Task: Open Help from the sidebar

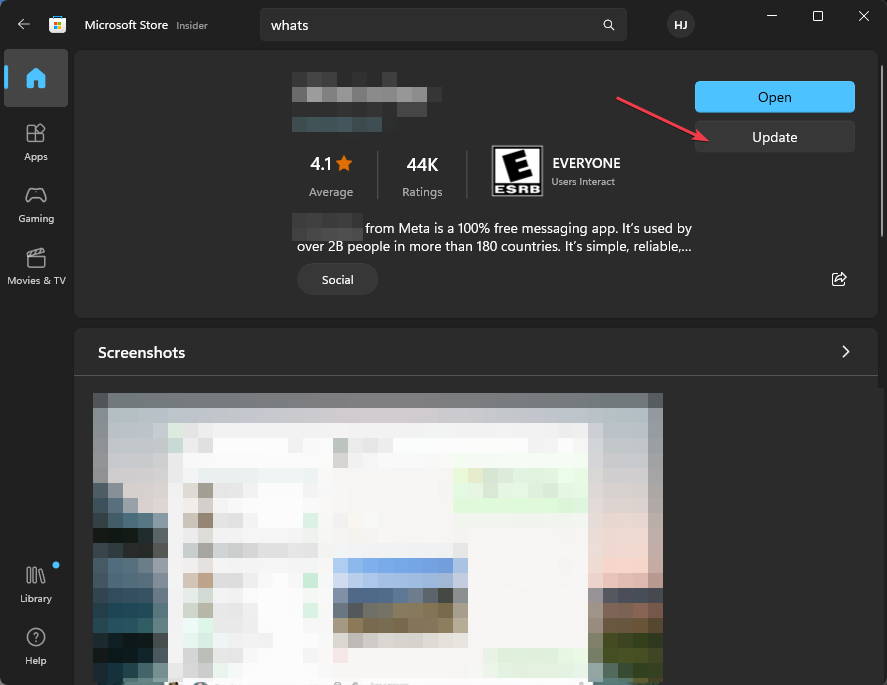Action: pos(36,647)
